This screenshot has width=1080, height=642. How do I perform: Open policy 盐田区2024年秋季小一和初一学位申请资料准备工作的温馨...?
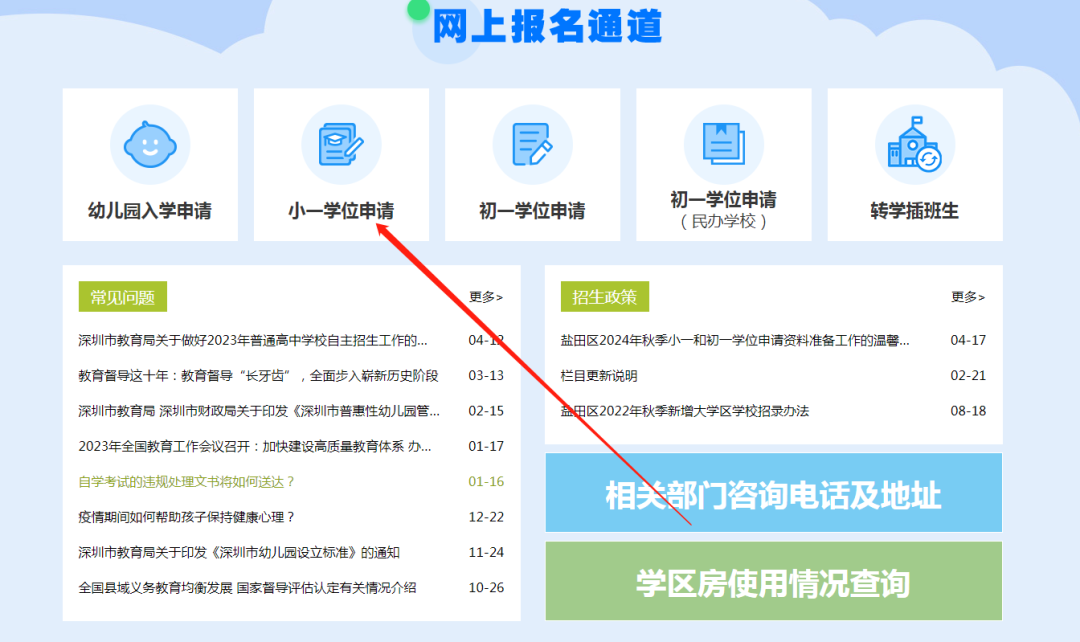tap(735, 340)
